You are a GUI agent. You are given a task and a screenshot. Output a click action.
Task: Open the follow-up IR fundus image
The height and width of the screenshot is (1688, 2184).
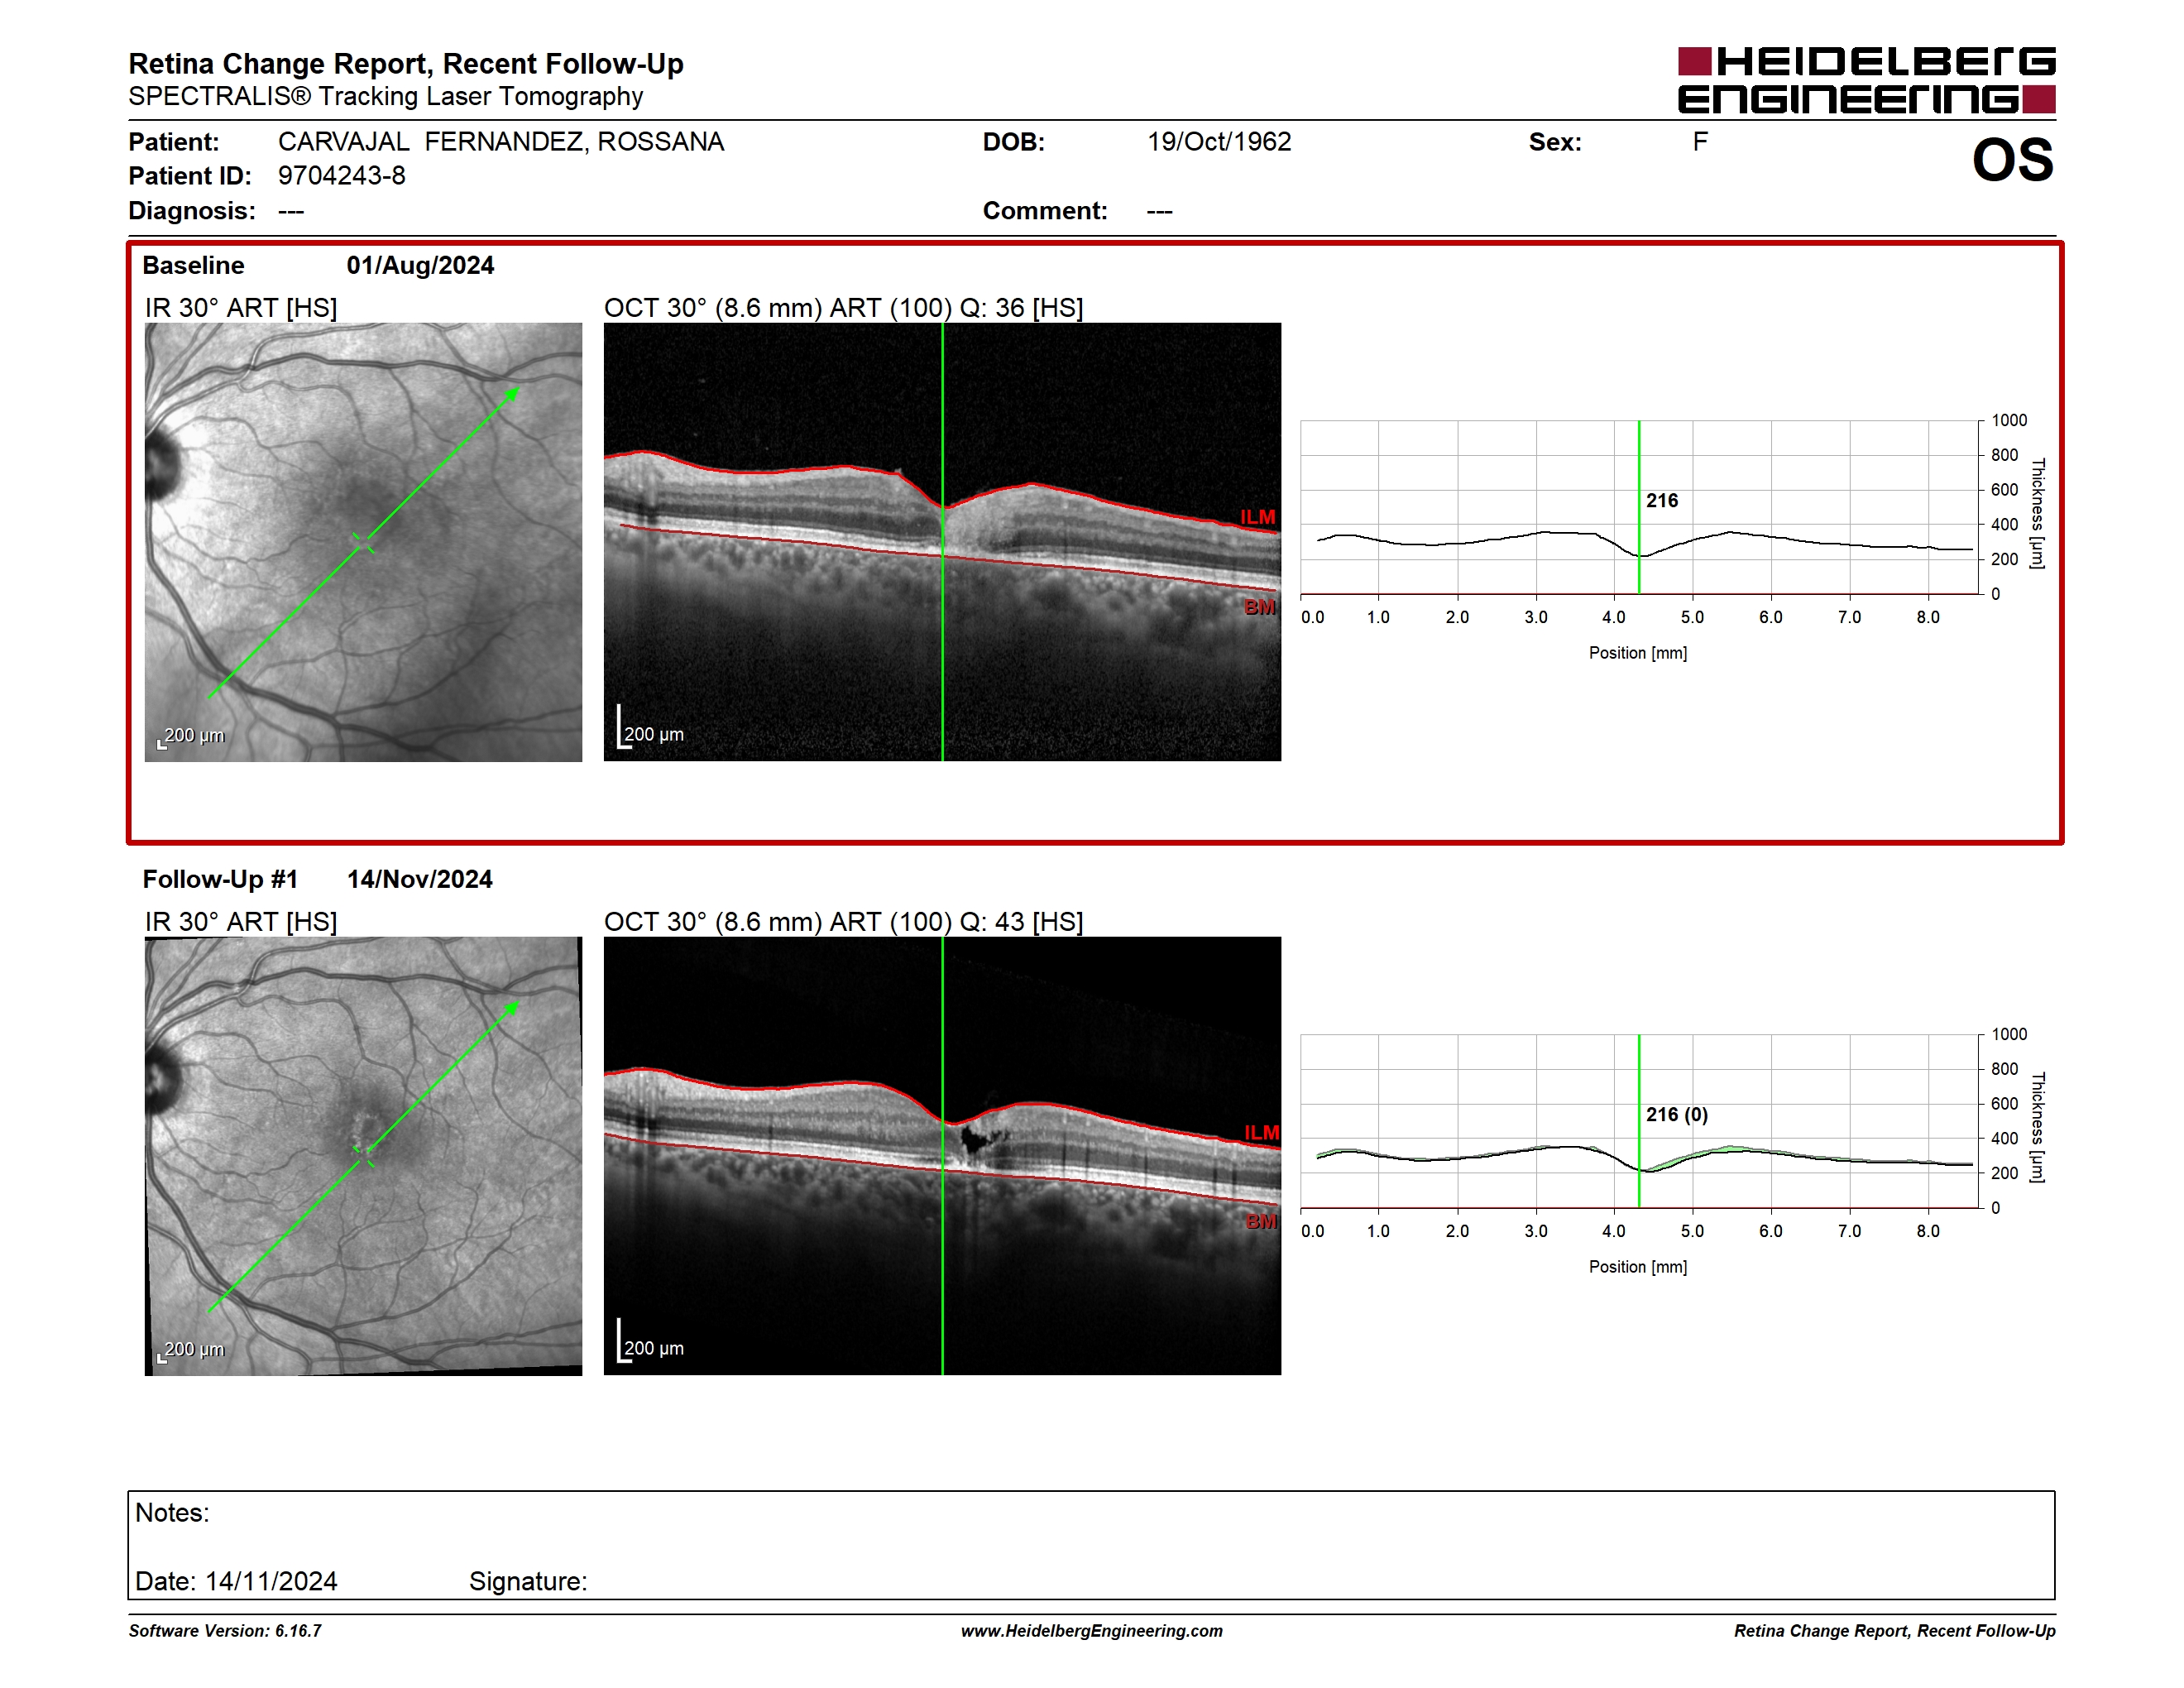point(363,1156)
